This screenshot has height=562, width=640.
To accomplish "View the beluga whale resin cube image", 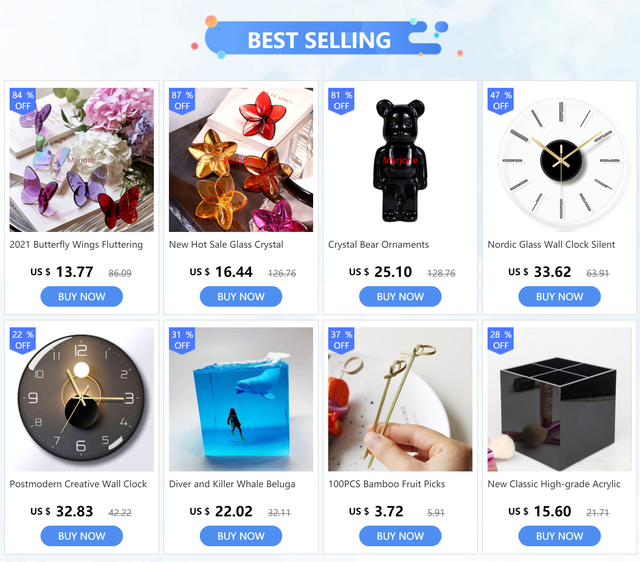I will [241, 399].
